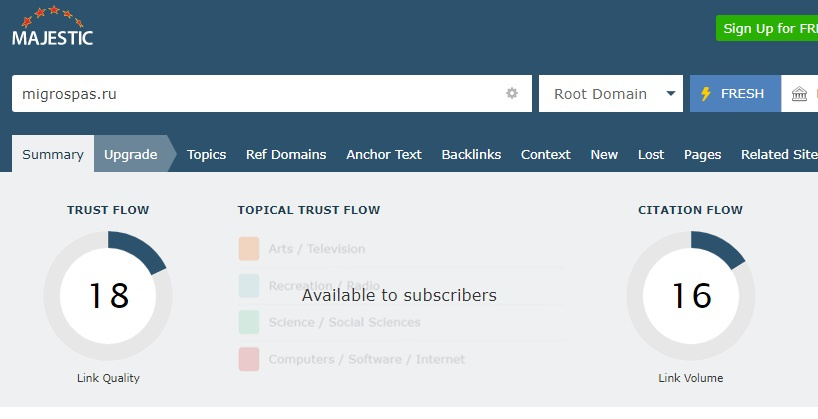Open the Topics tab
The width and height of the screenshot is (818, 419).
click(x=207, y=154)
